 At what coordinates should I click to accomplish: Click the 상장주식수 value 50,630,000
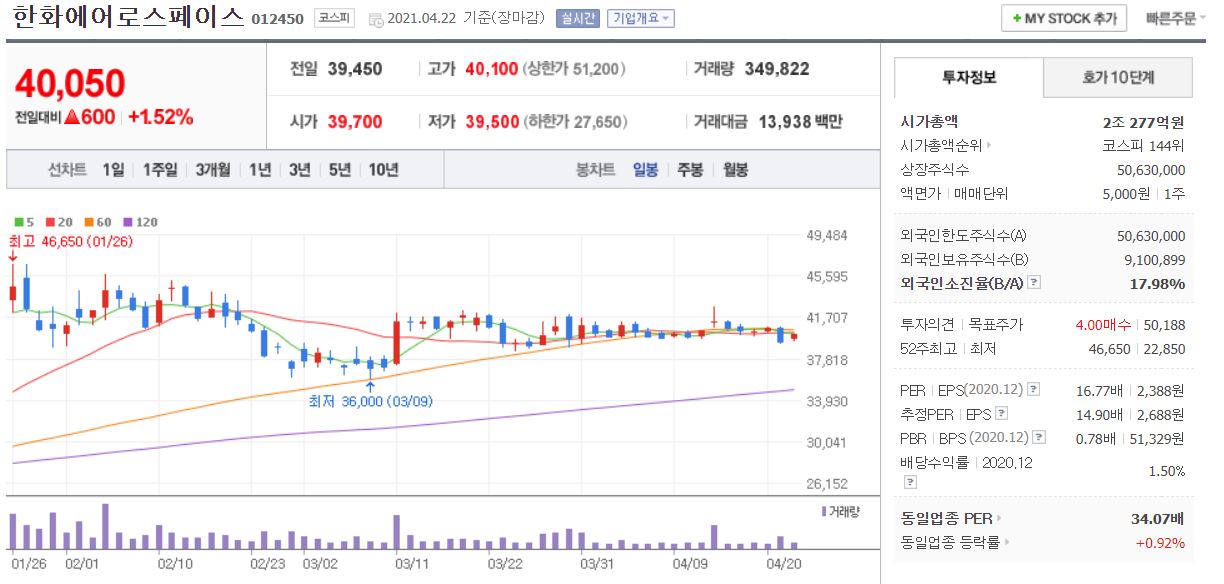tap(1151, 170)
